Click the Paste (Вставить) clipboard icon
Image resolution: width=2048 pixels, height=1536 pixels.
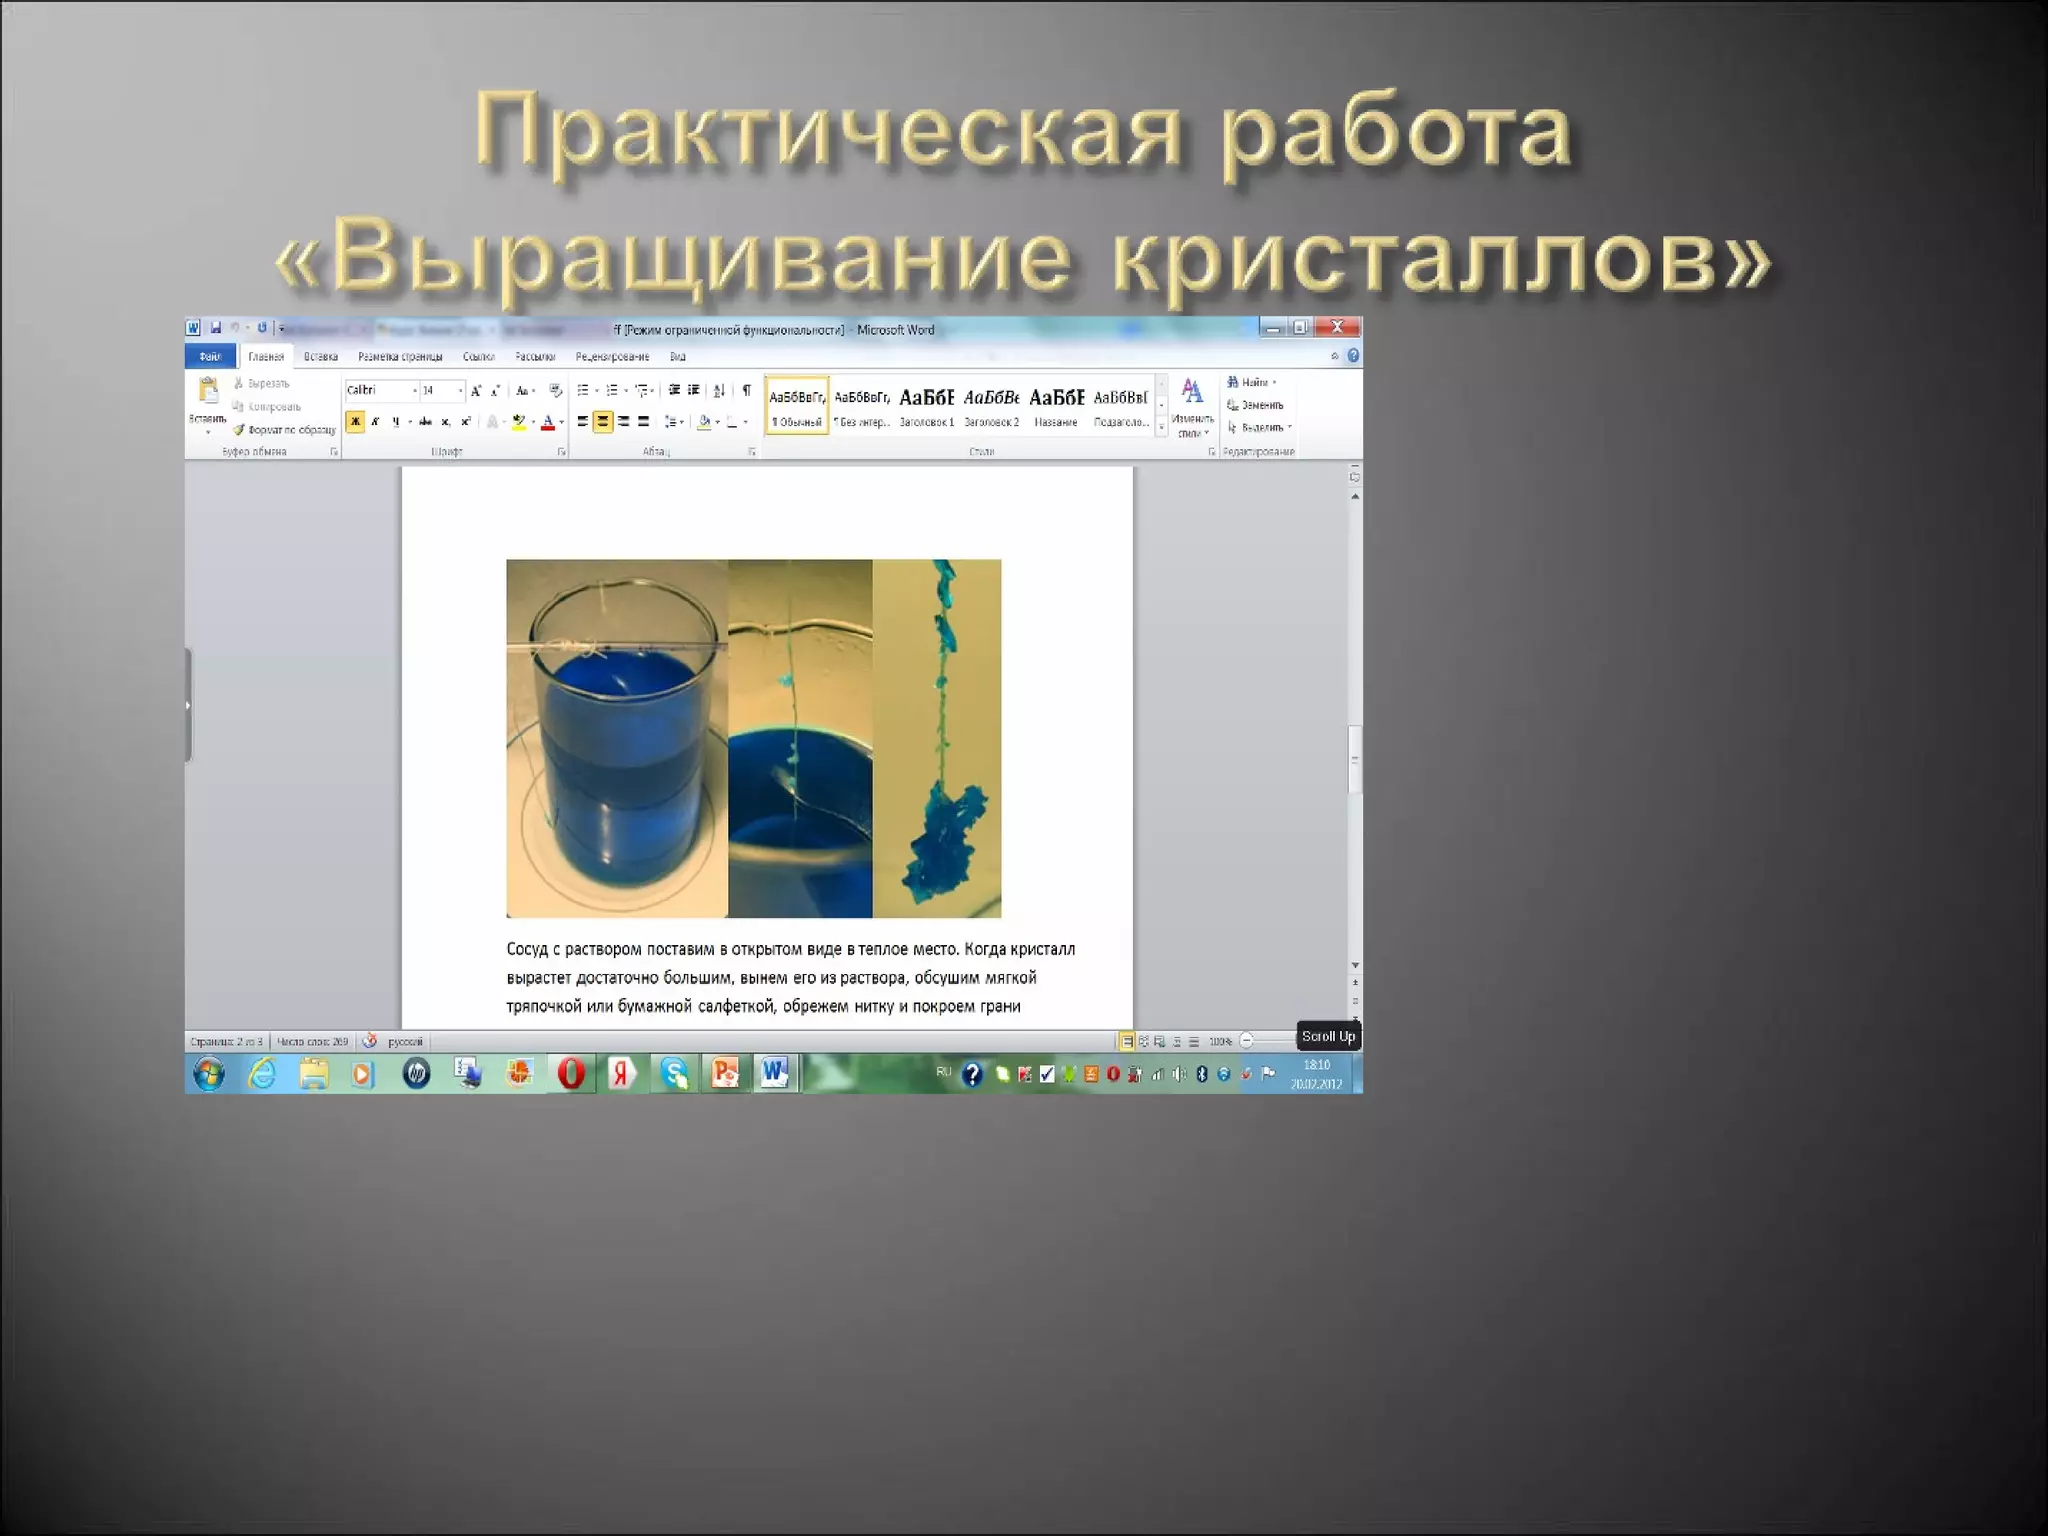tap(208, 391)
